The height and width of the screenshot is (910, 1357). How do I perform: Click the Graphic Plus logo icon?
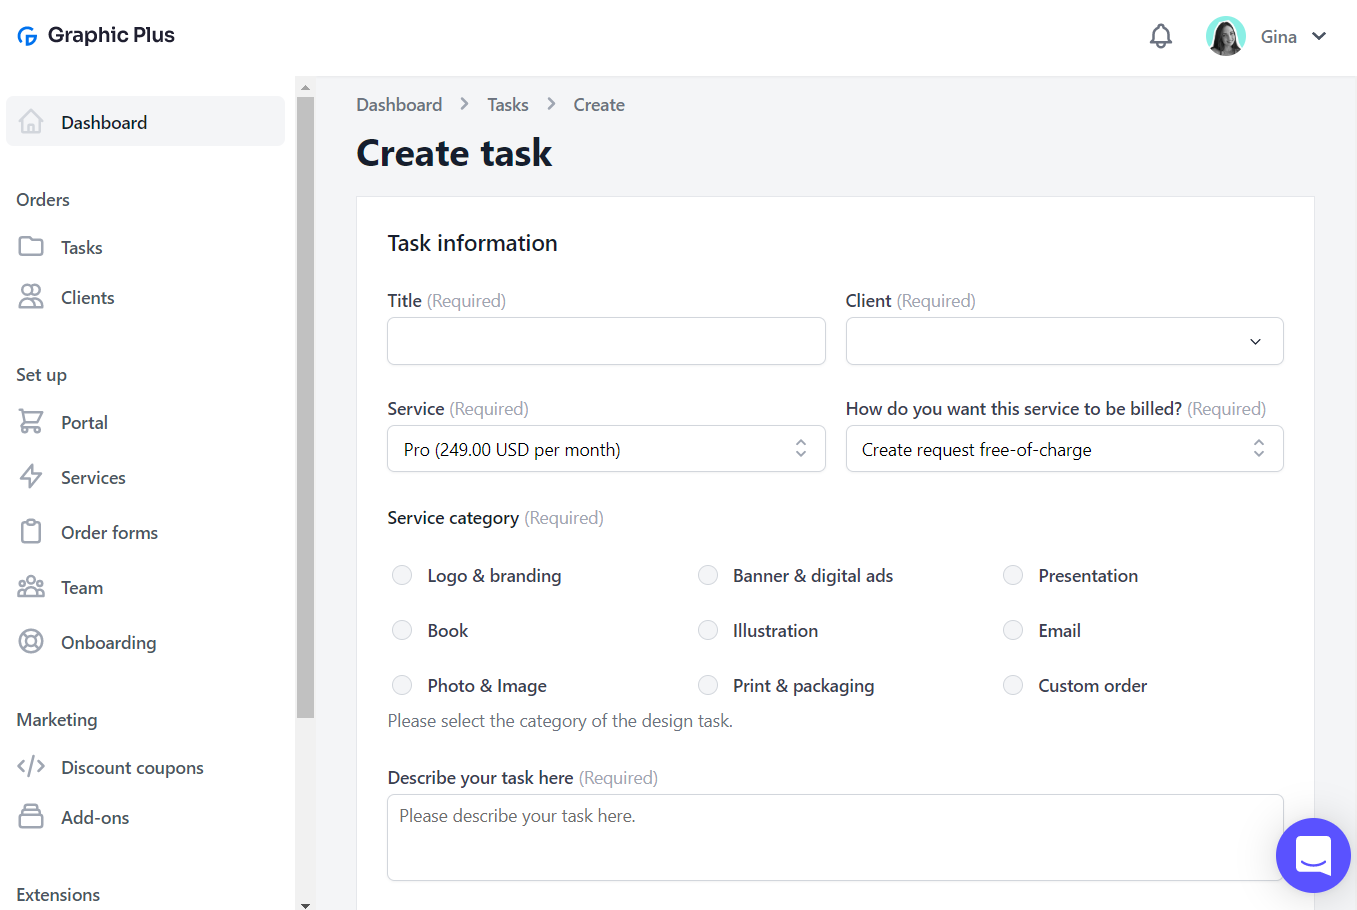click(27, 36)
